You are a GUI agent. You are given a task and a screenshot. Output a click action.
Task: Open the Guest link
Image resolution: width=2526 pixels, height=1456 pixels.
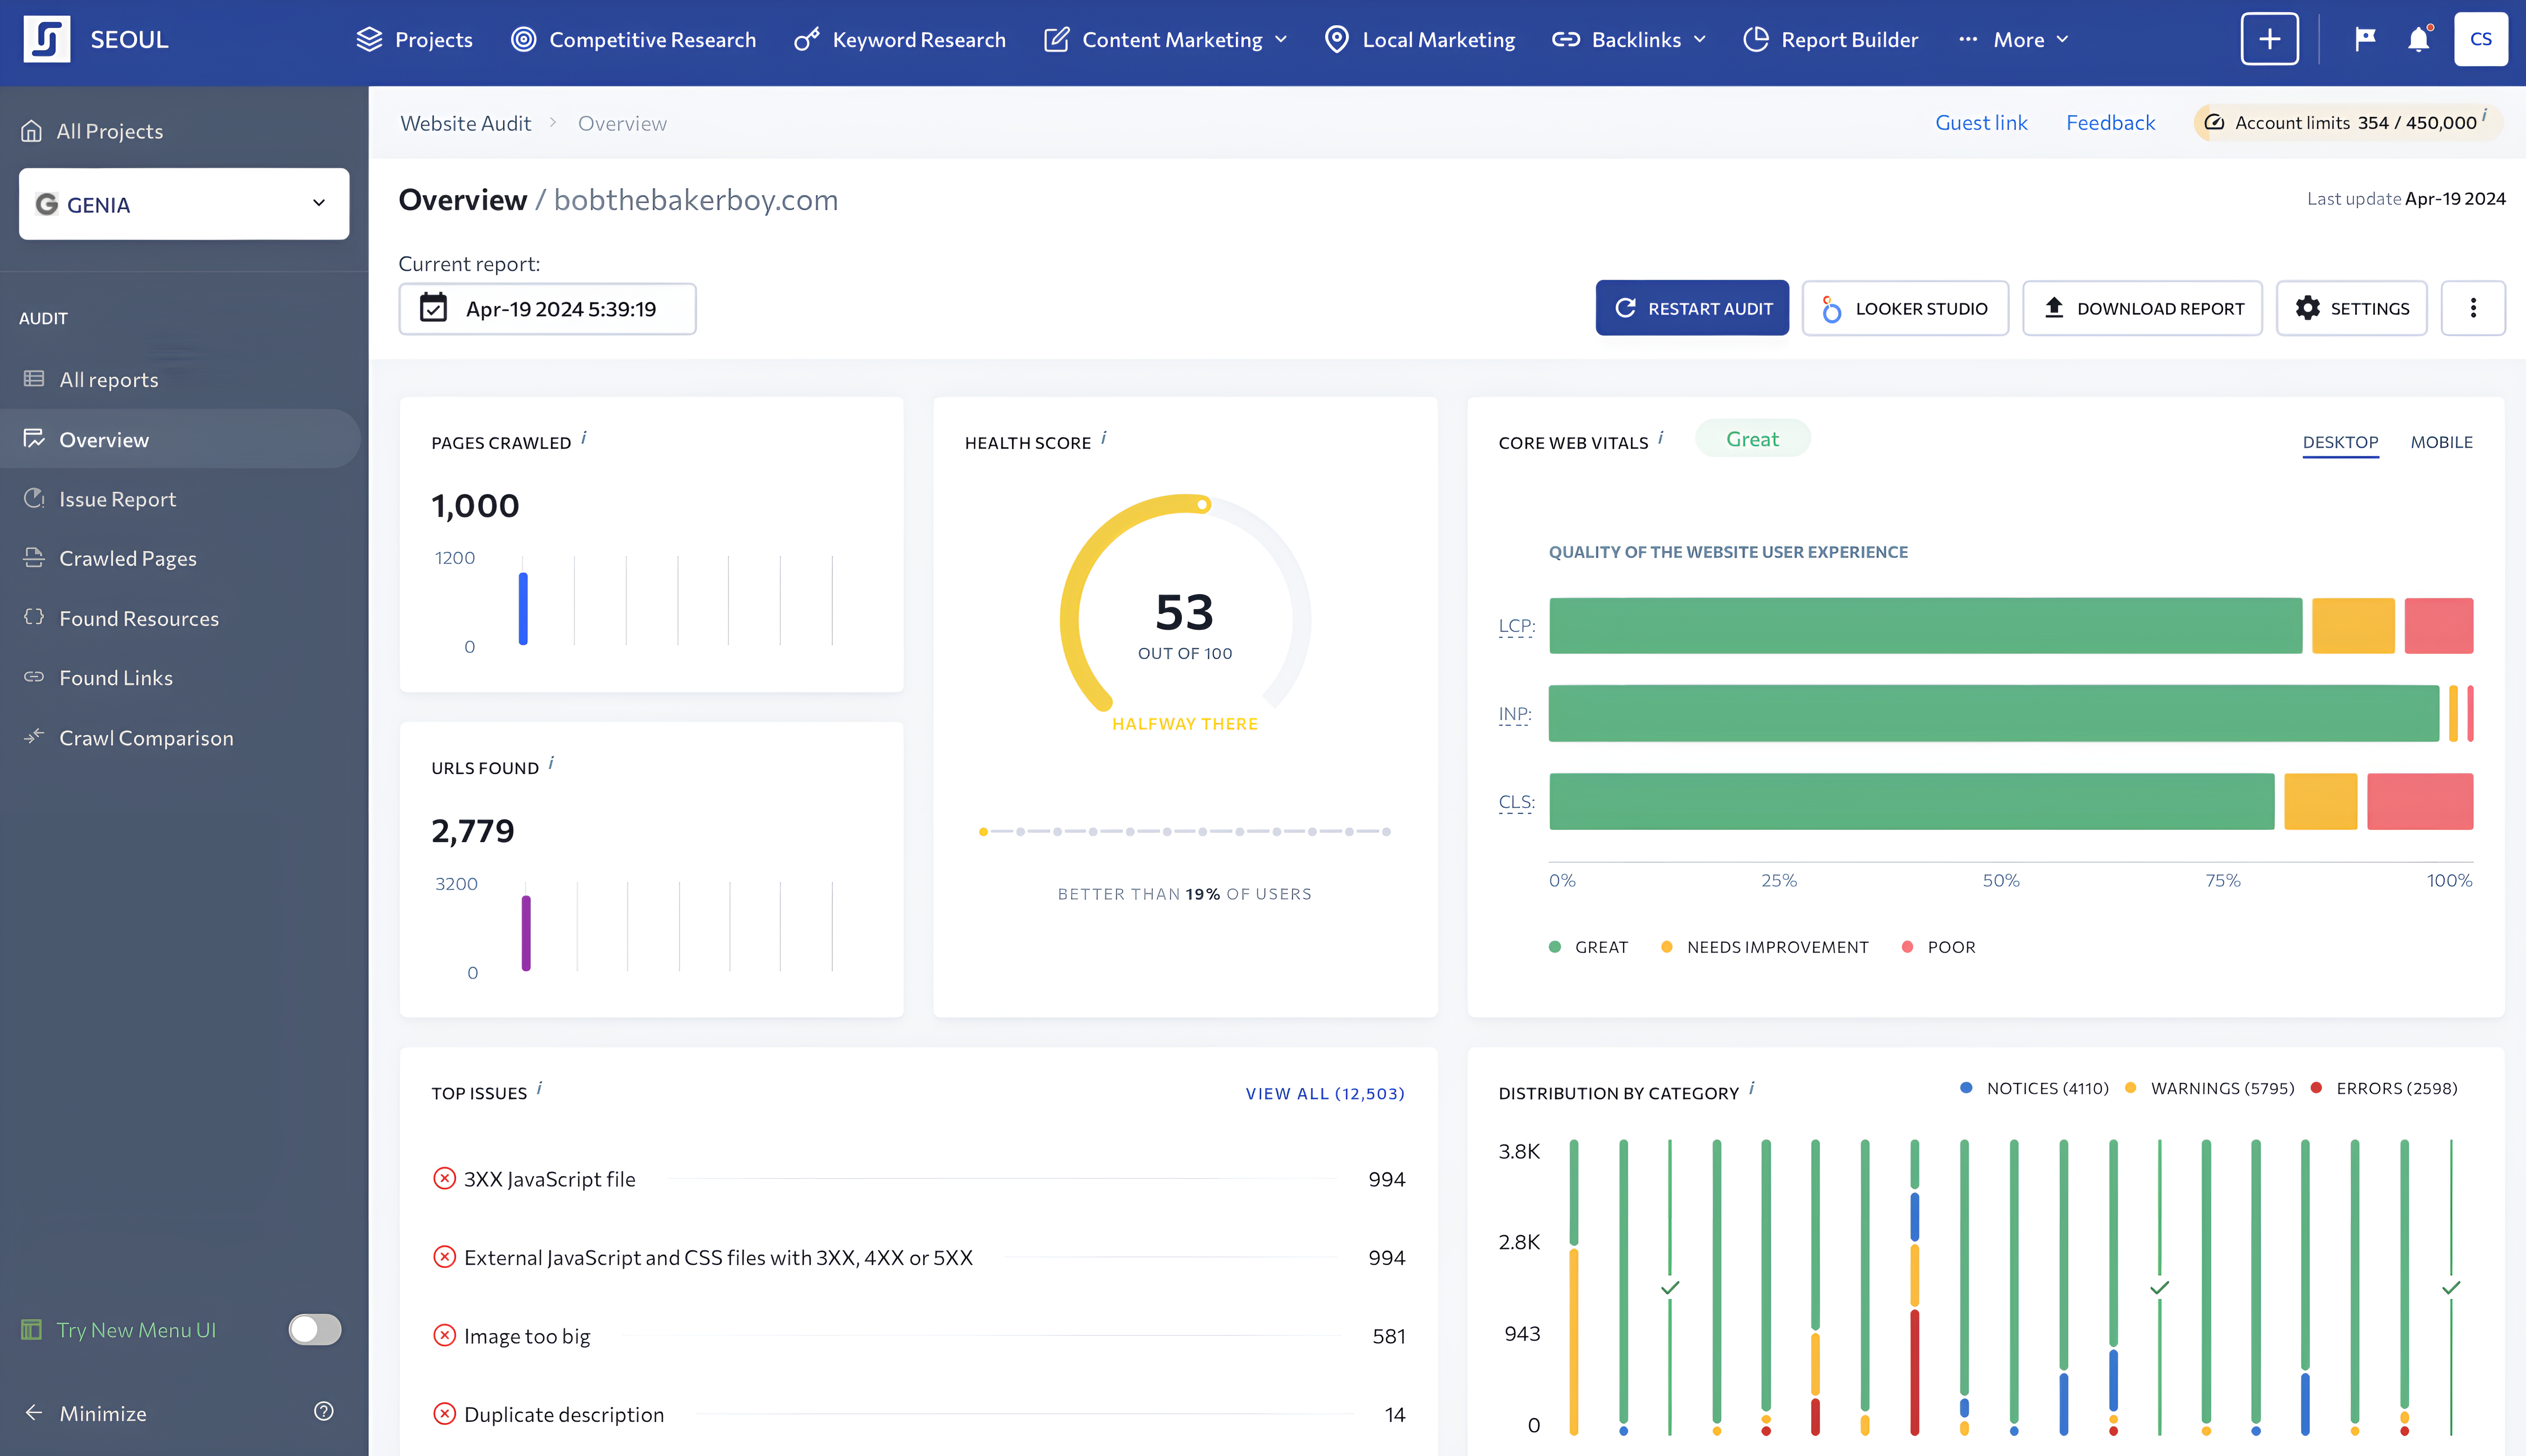click(1981, 122)
